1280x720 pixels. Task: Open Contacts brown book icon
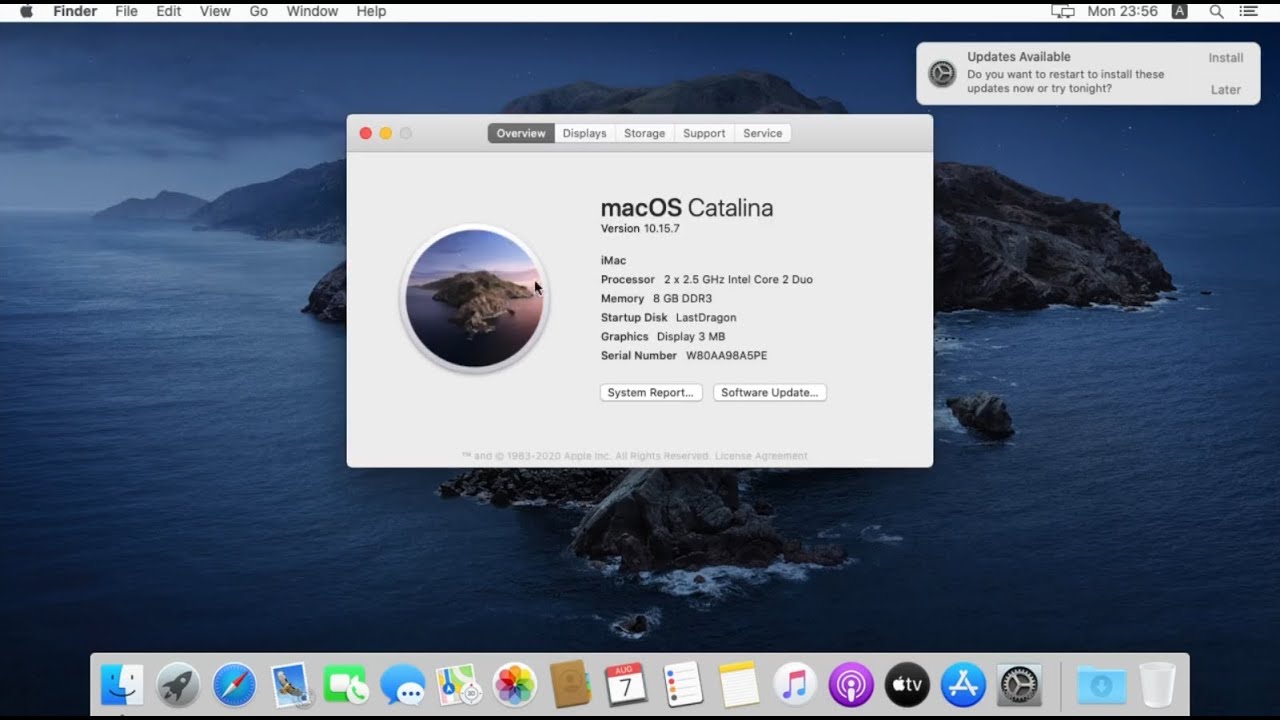(571, 685)
